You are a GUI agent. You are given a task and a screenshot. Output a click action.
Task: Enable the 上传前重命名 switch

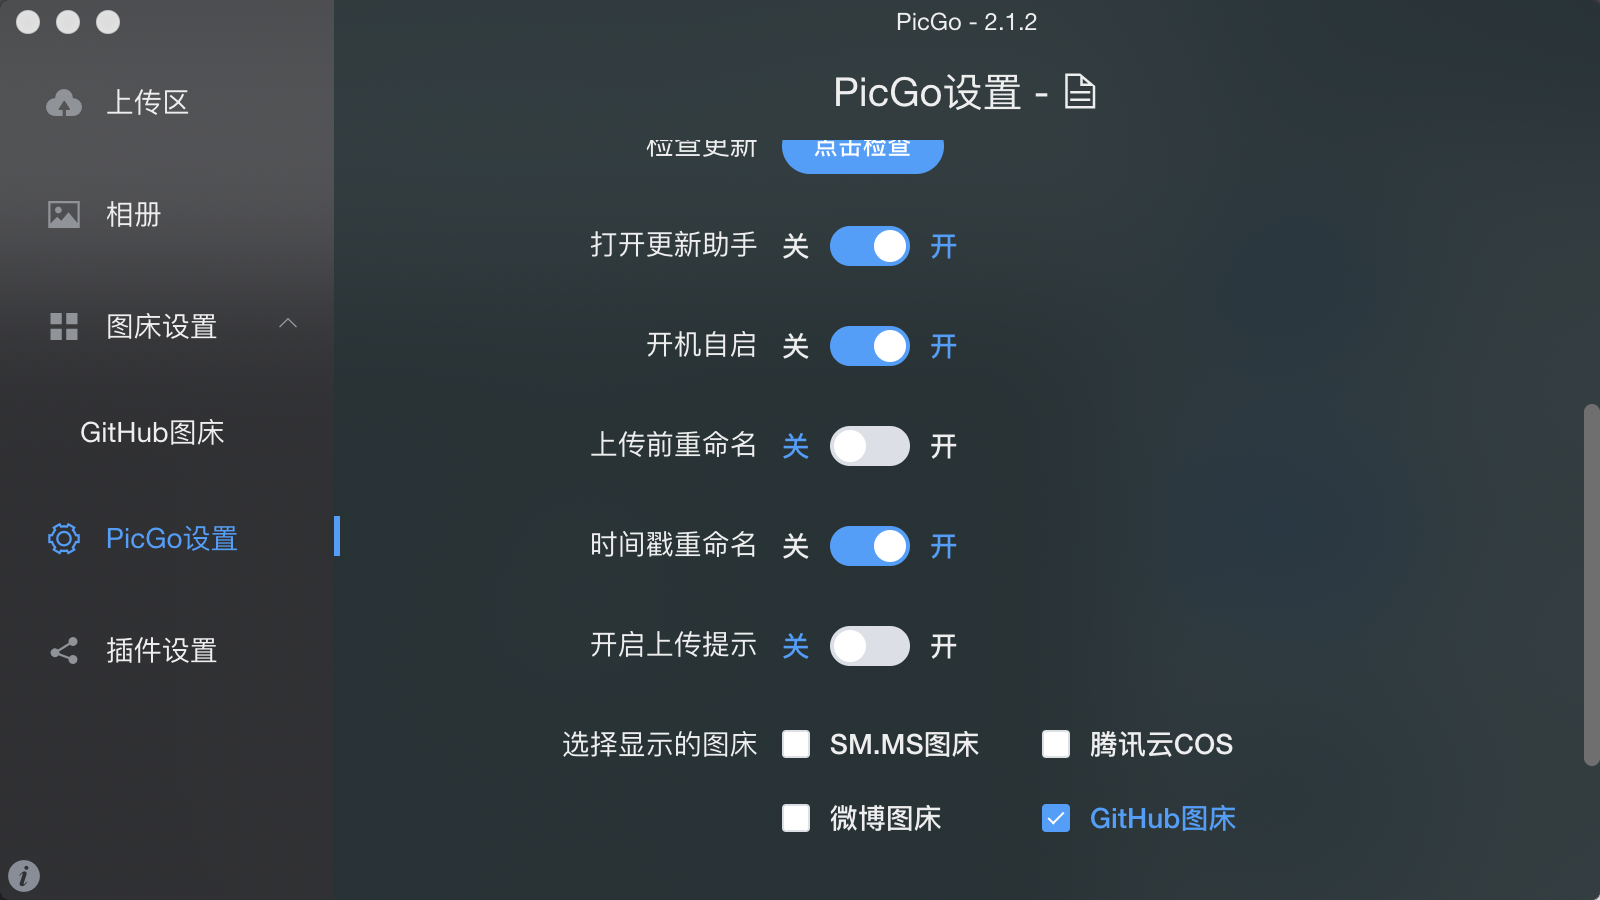click(870, 446)
